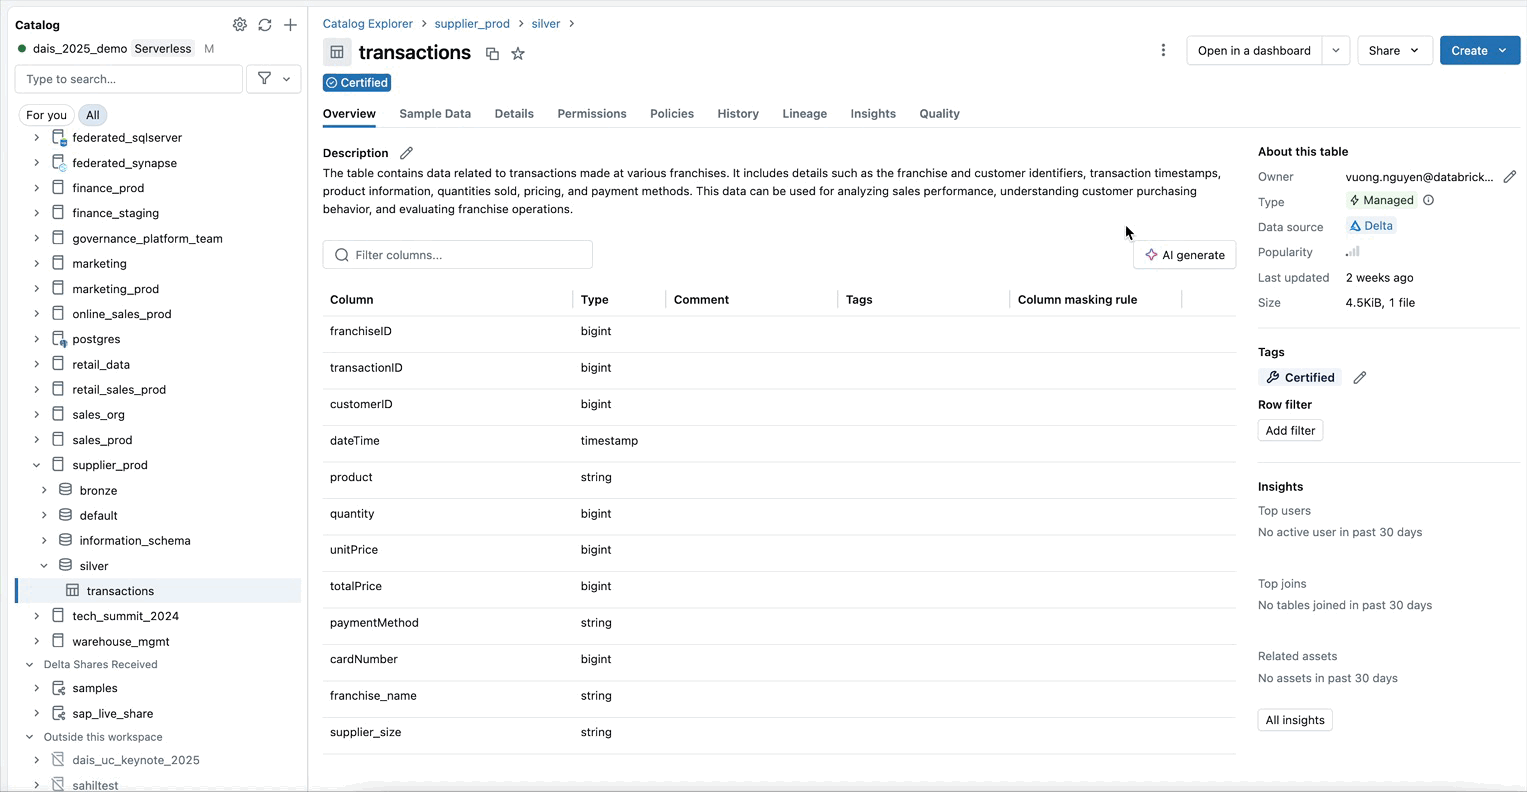The image size is (1527, 792).
Task: Edit the Certified tag
Action: (x=1359, y=378)
